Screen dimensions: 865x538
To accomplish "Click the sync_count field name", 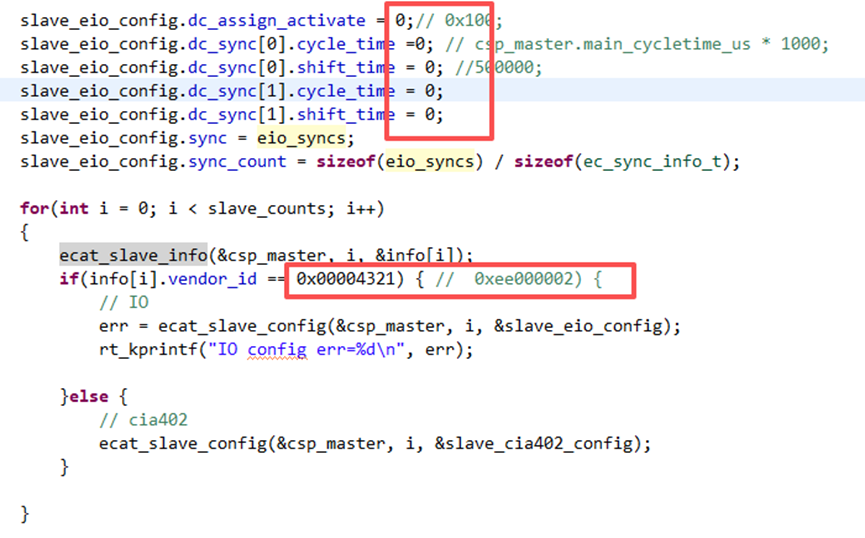I will (237, 162).
